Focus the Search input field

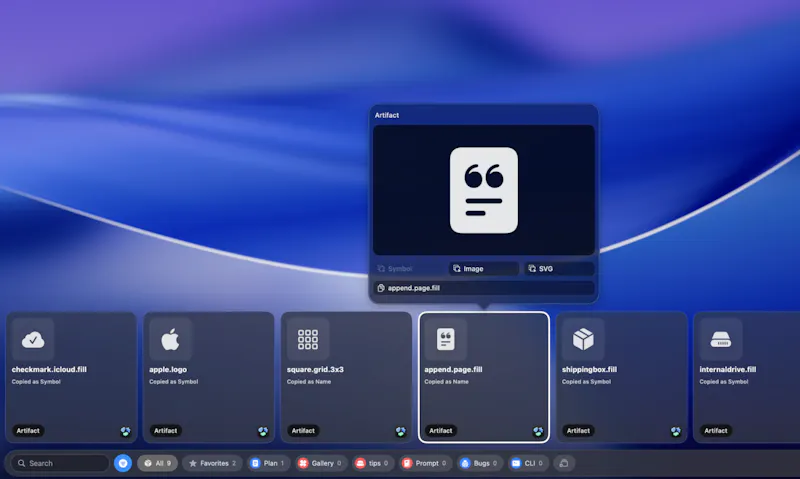pos(60,463)
